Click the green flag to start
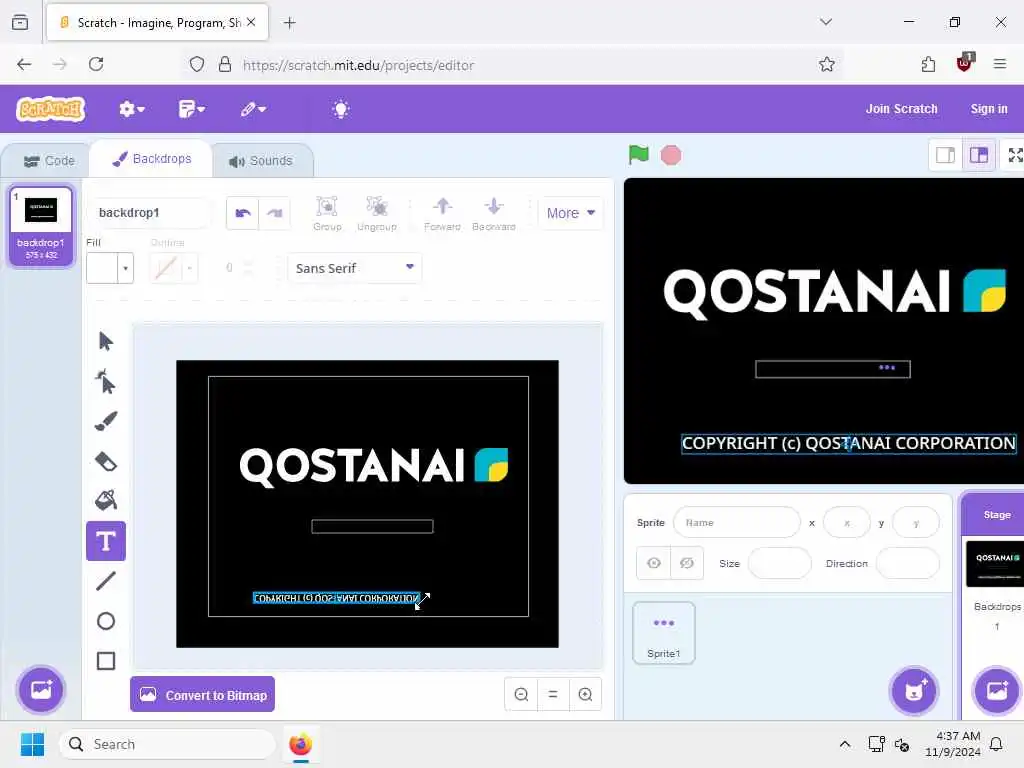The height and width of the screenshot is (768, 1024). (x=639, y=155)
